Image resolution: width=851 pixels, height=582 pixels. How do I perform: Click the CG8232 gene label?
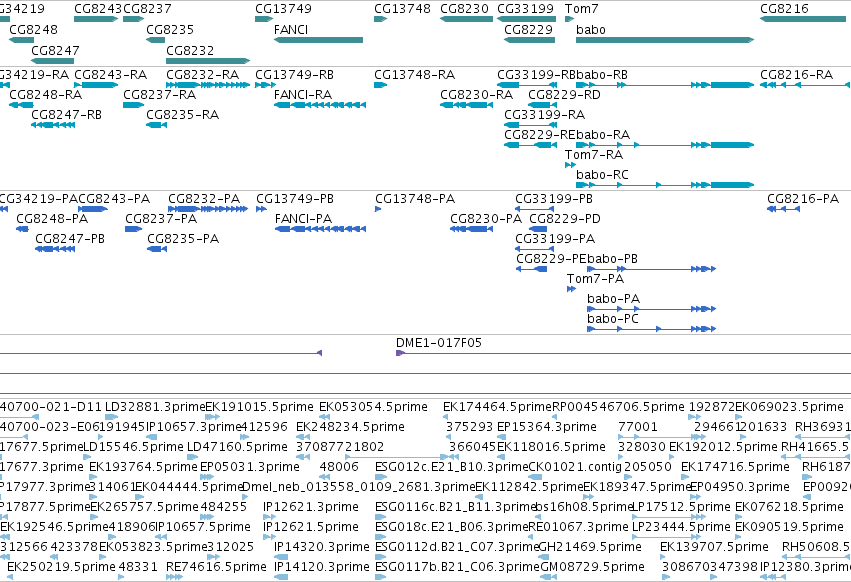tap(190, 50)
